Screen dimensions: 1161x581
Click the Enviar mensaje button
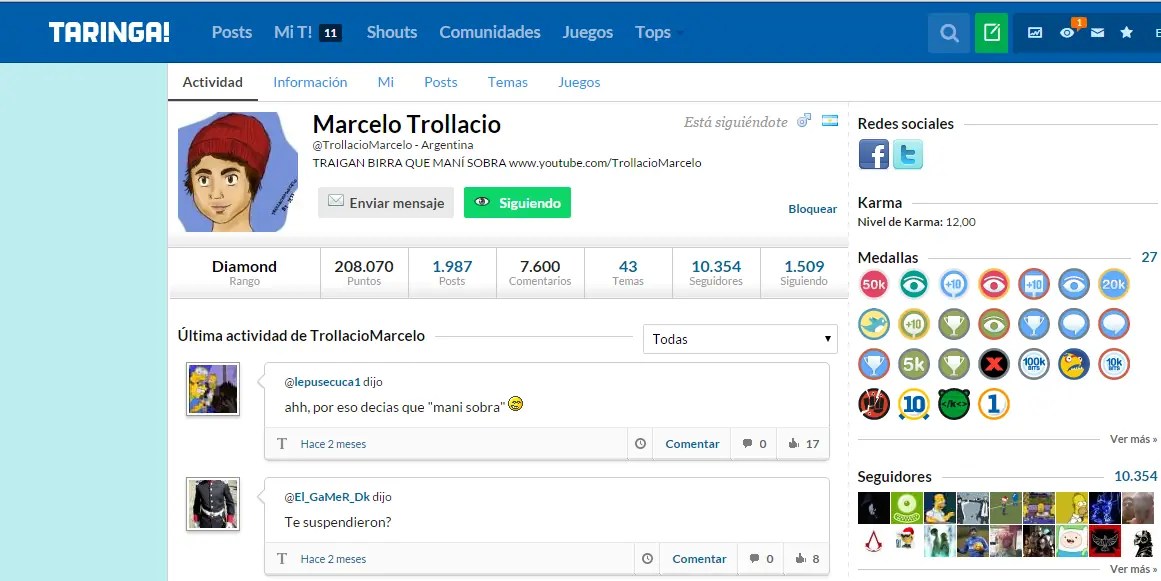click(x=386, y=203)
